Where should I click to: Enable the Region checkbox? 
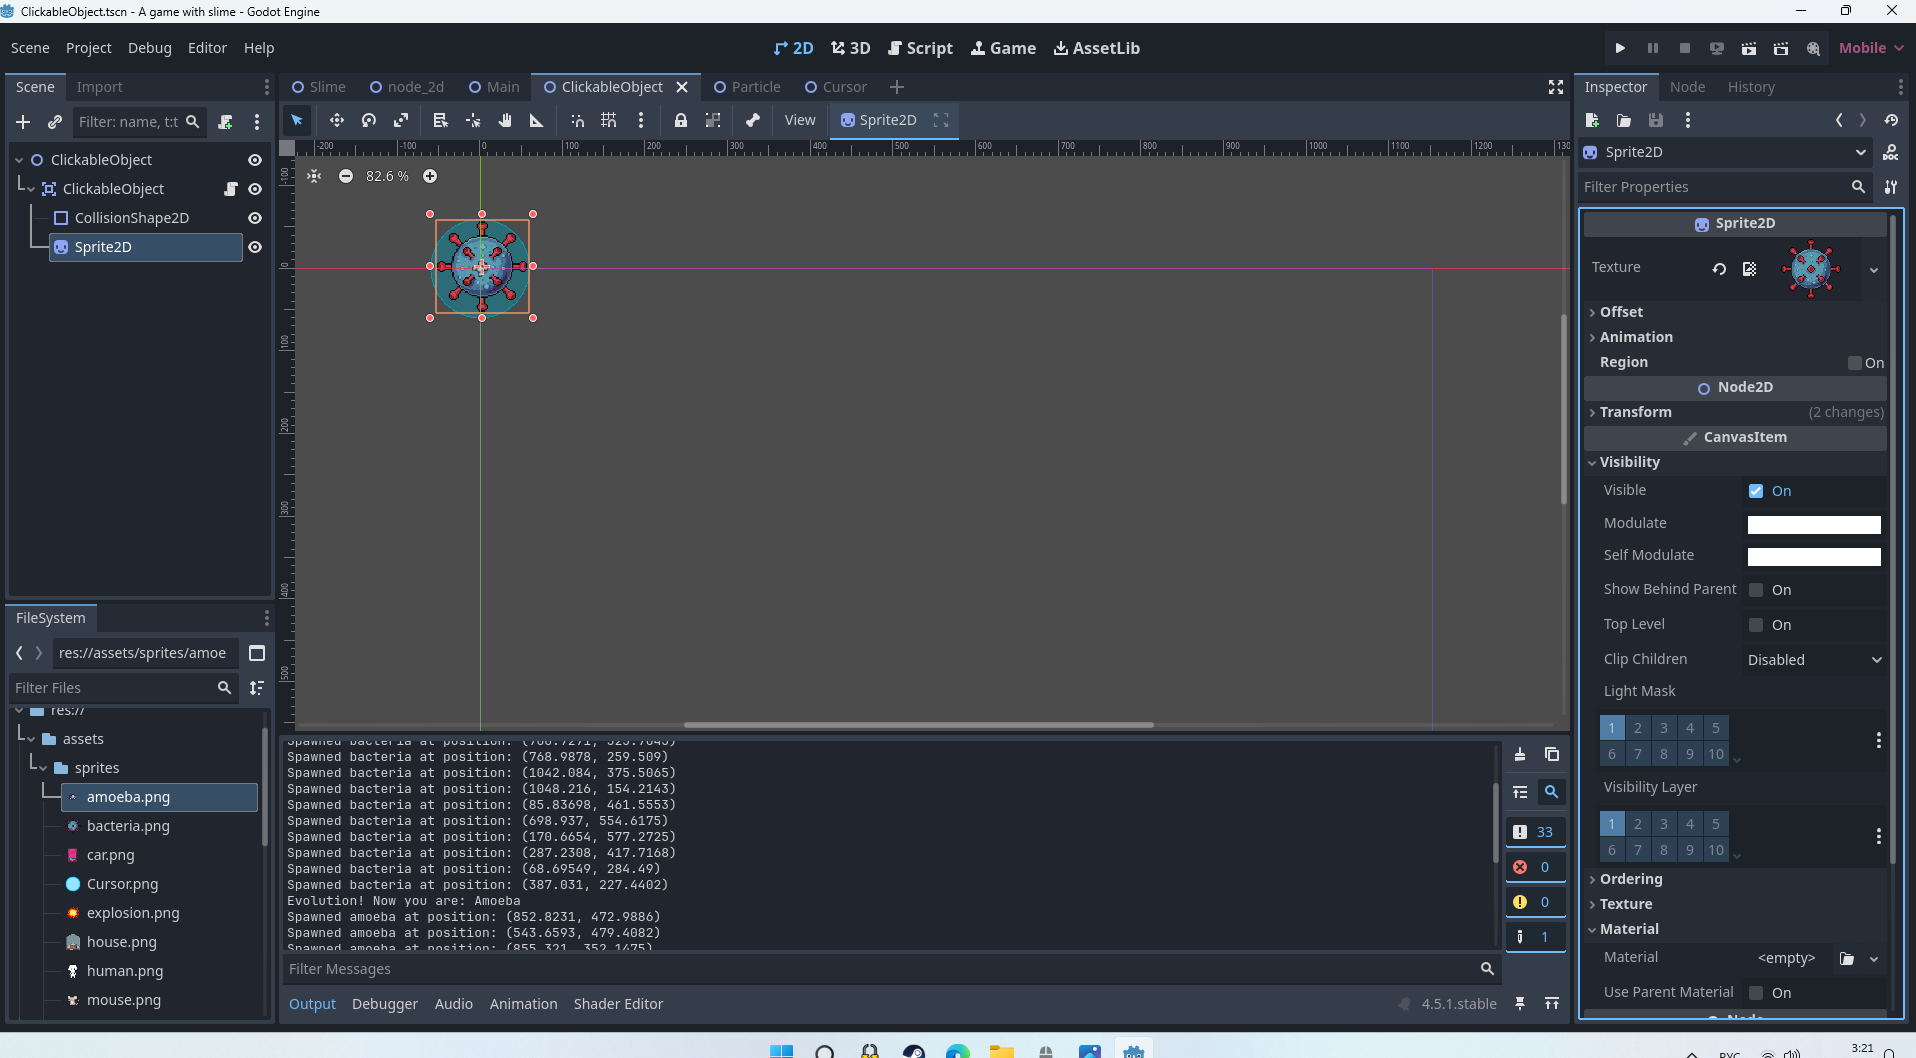point(1855,363)
